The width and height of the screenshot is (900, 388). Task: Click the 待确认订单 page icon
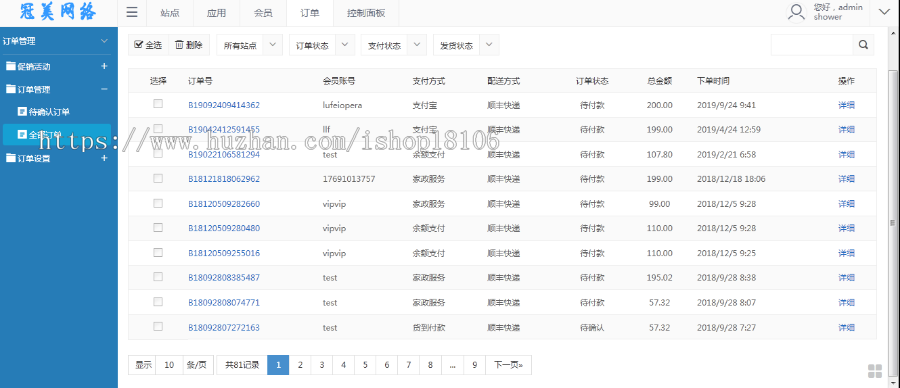pos(22,111)
